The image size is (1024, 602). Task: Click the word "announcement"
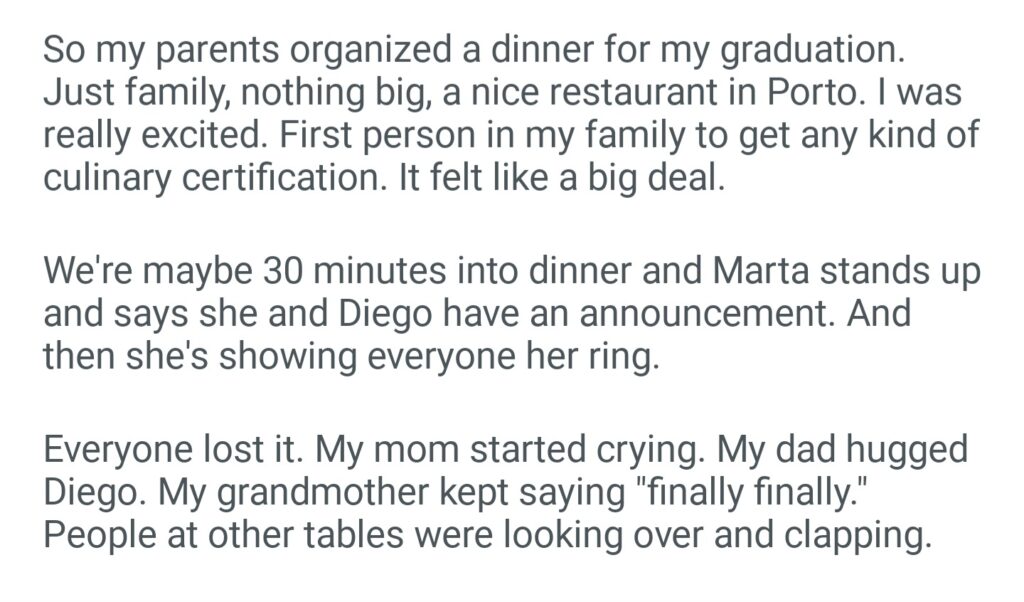(x=677, y=314)
